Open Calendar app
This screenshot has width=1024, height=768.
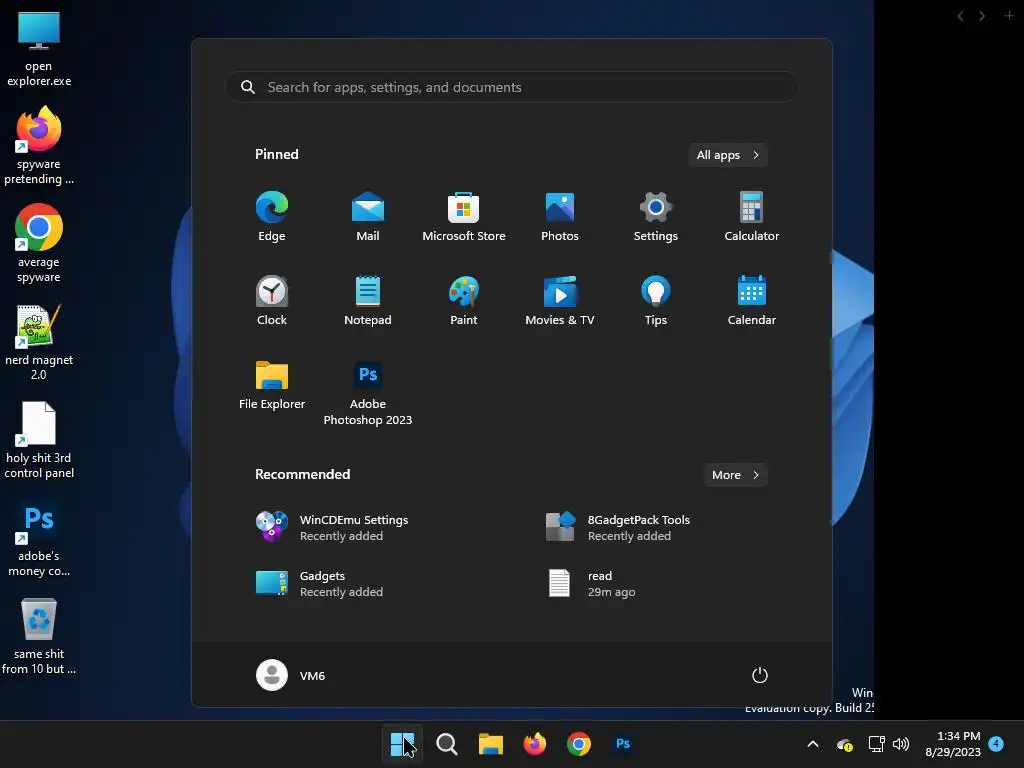click(752, 300)
